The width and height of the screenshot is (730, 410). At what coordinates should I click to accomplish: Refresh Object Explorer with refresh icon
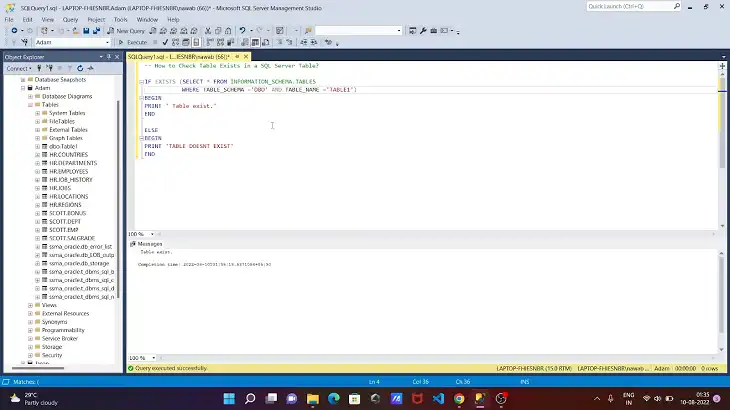pos(80,68)
